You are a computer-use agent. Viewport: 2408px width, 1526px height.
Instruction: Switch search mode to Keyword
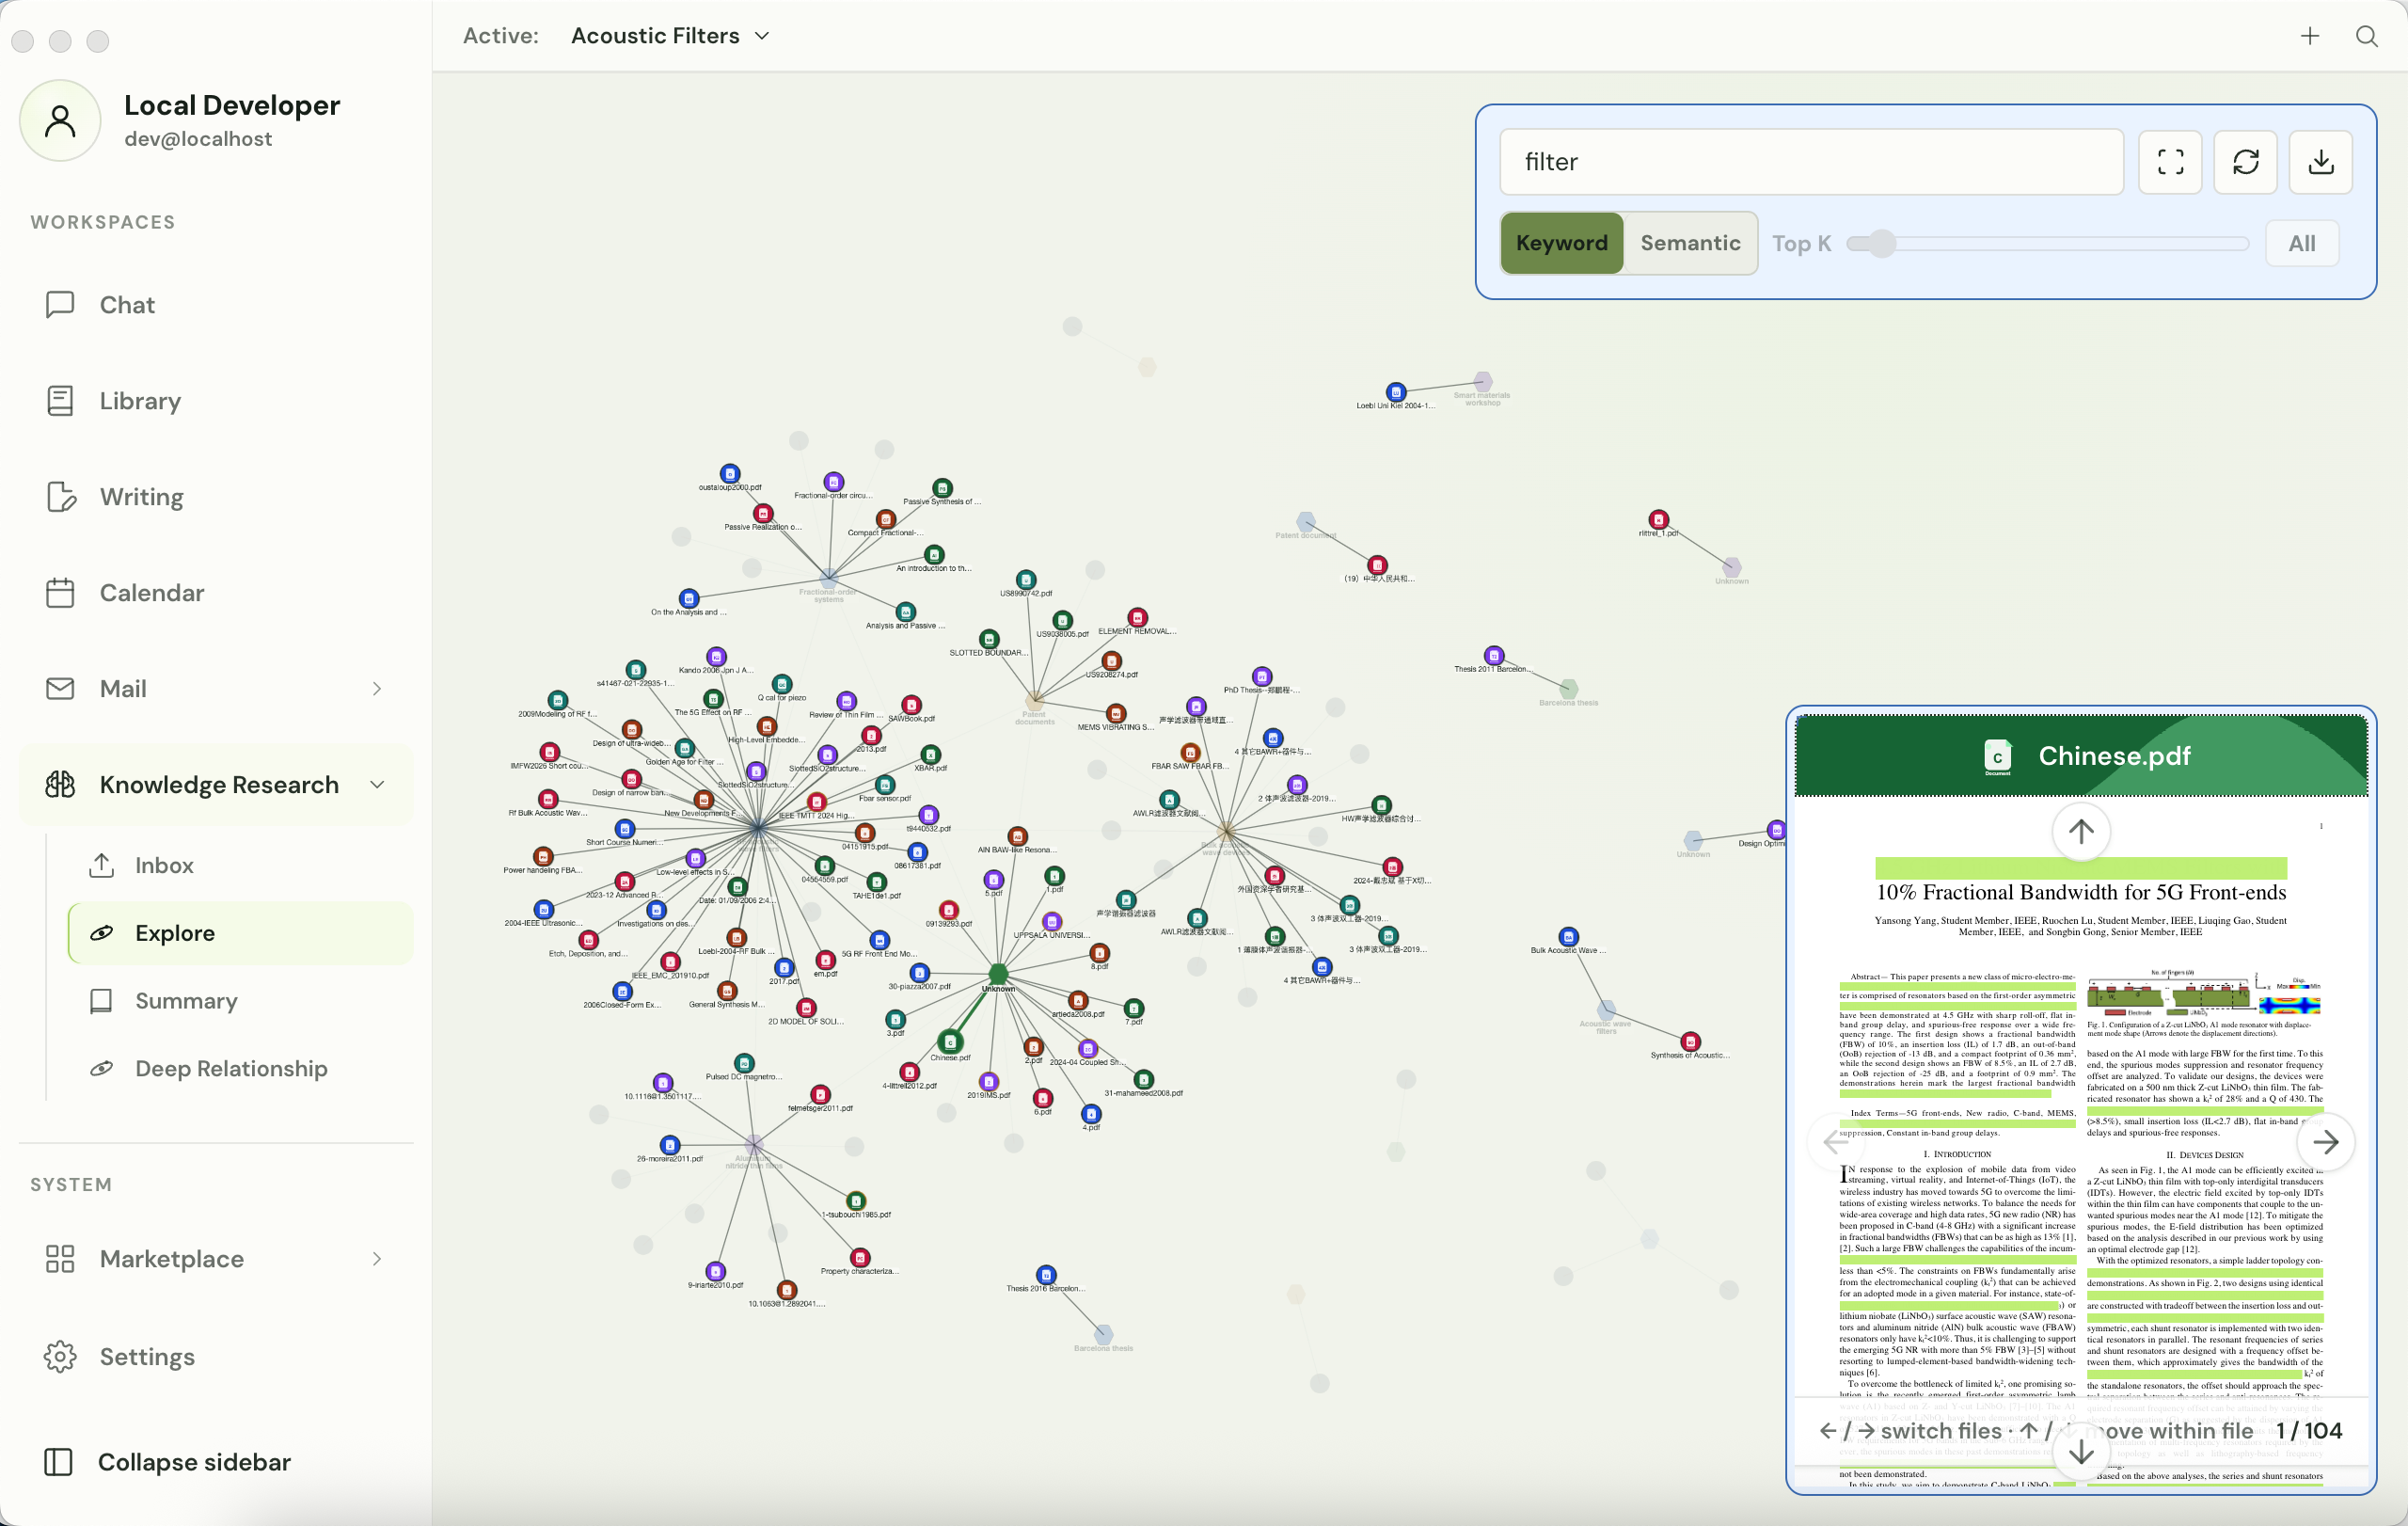pyautogui.click(x=1562, y=243)
